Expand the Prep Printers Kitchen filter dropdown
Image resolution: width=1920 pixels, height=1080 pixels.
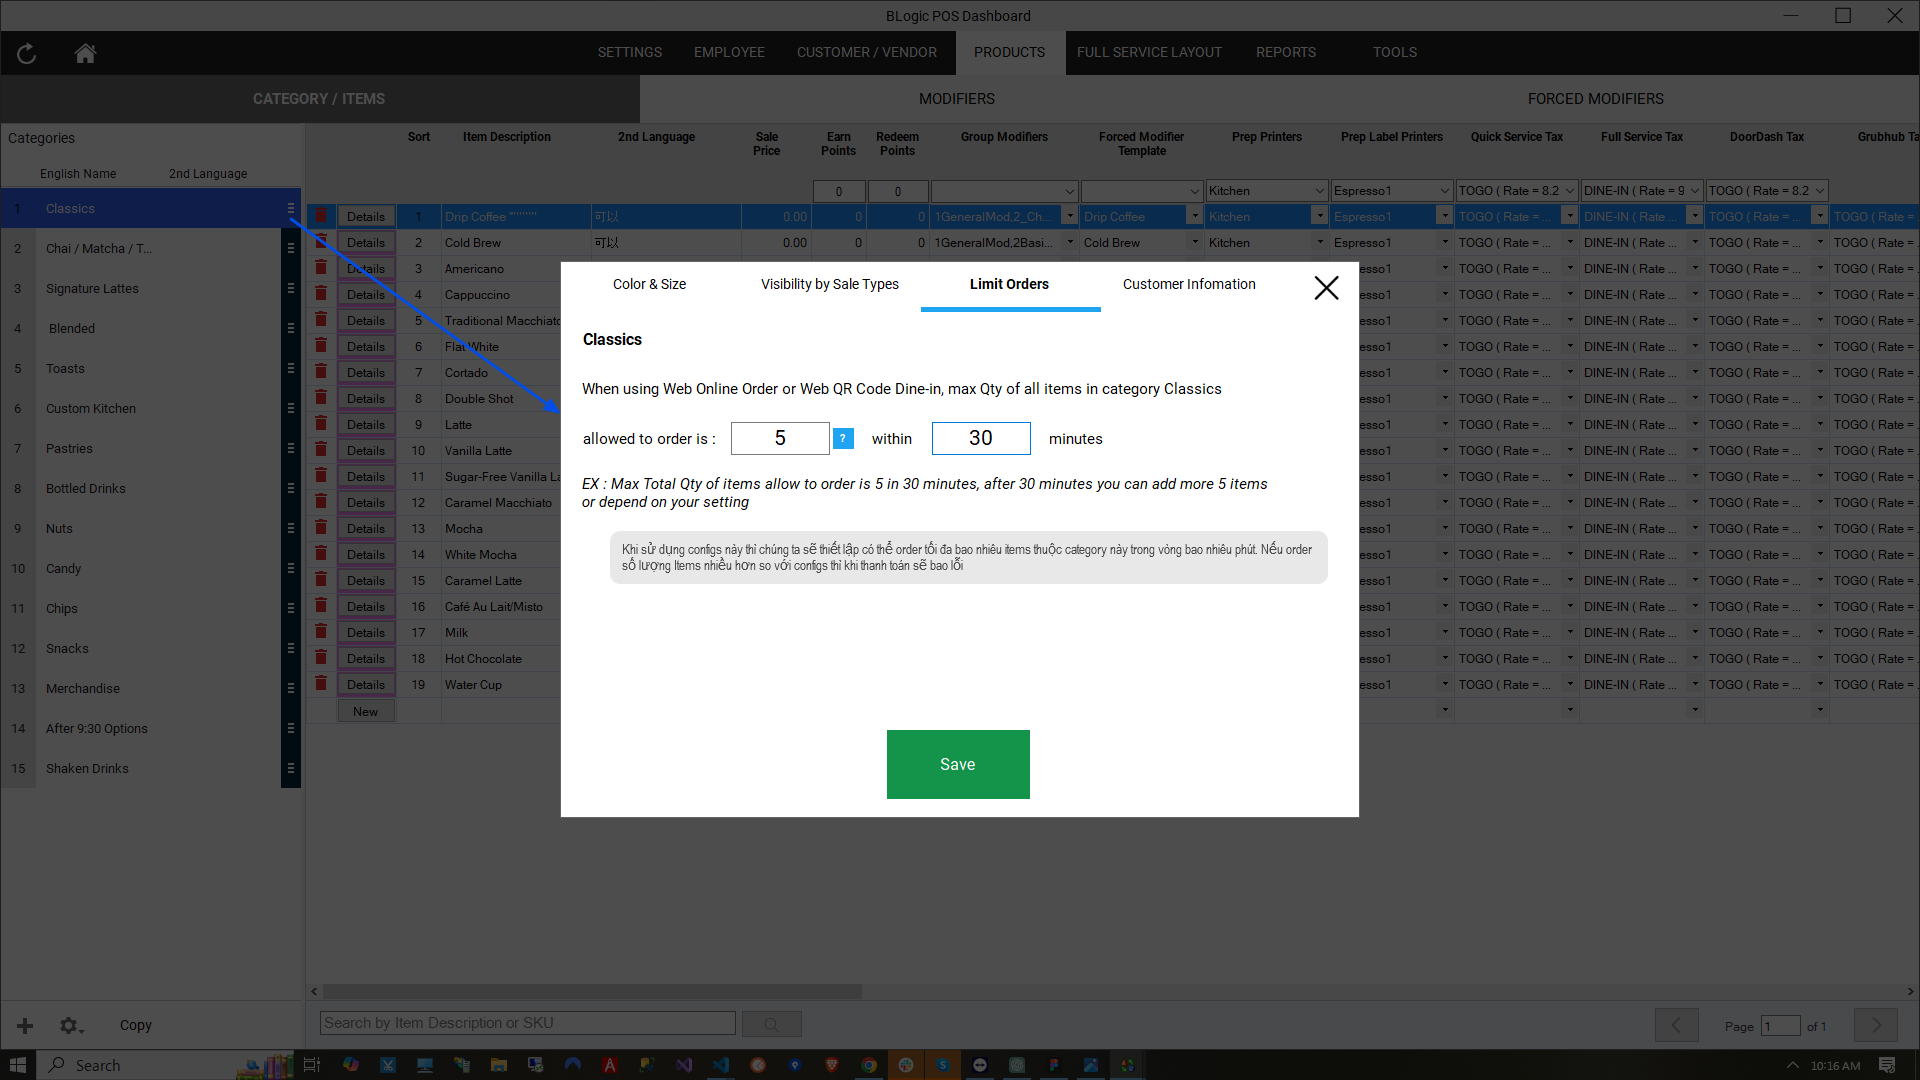(x=1319, y=191)
